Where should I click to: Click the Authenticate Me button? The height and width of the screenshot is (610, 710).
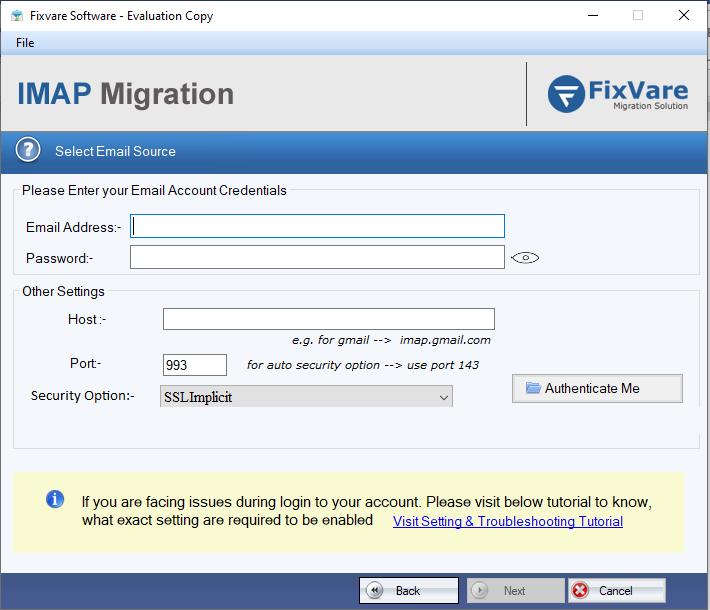pyautogui.click(x=597, y=389)
